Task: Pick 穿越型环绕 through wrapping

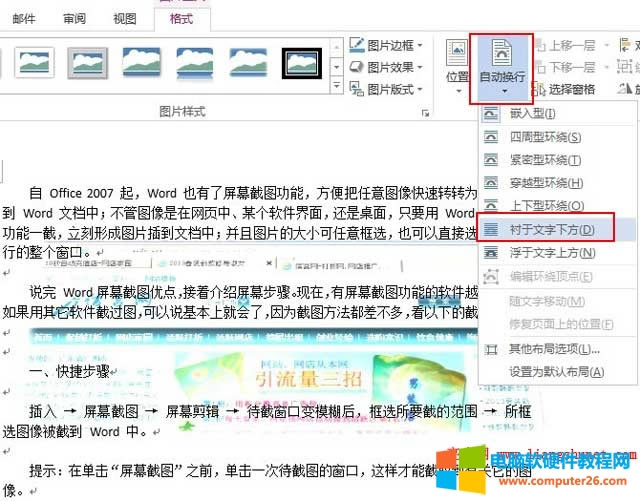Action: 546,183
